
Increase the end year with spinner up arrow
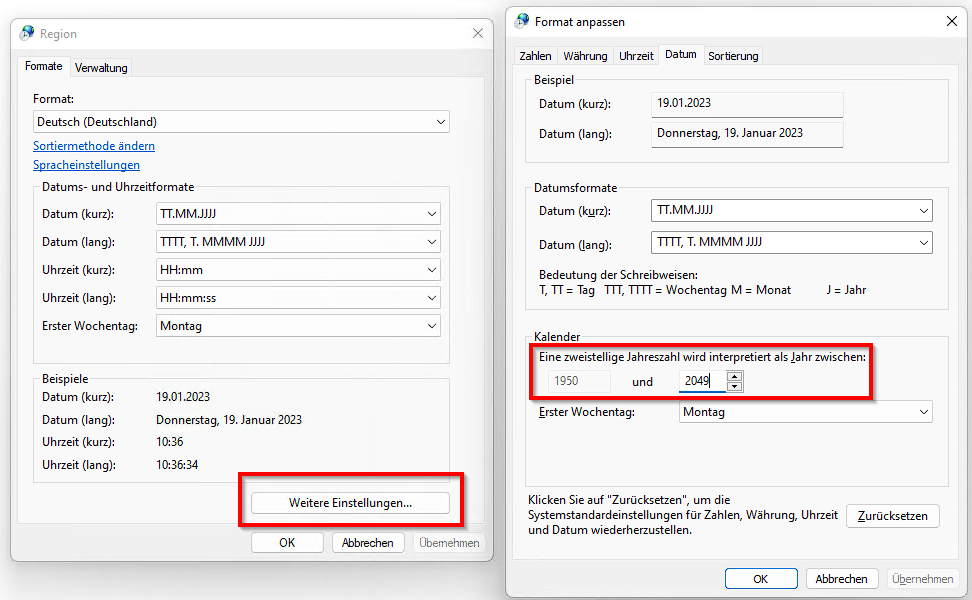[735, 376]
